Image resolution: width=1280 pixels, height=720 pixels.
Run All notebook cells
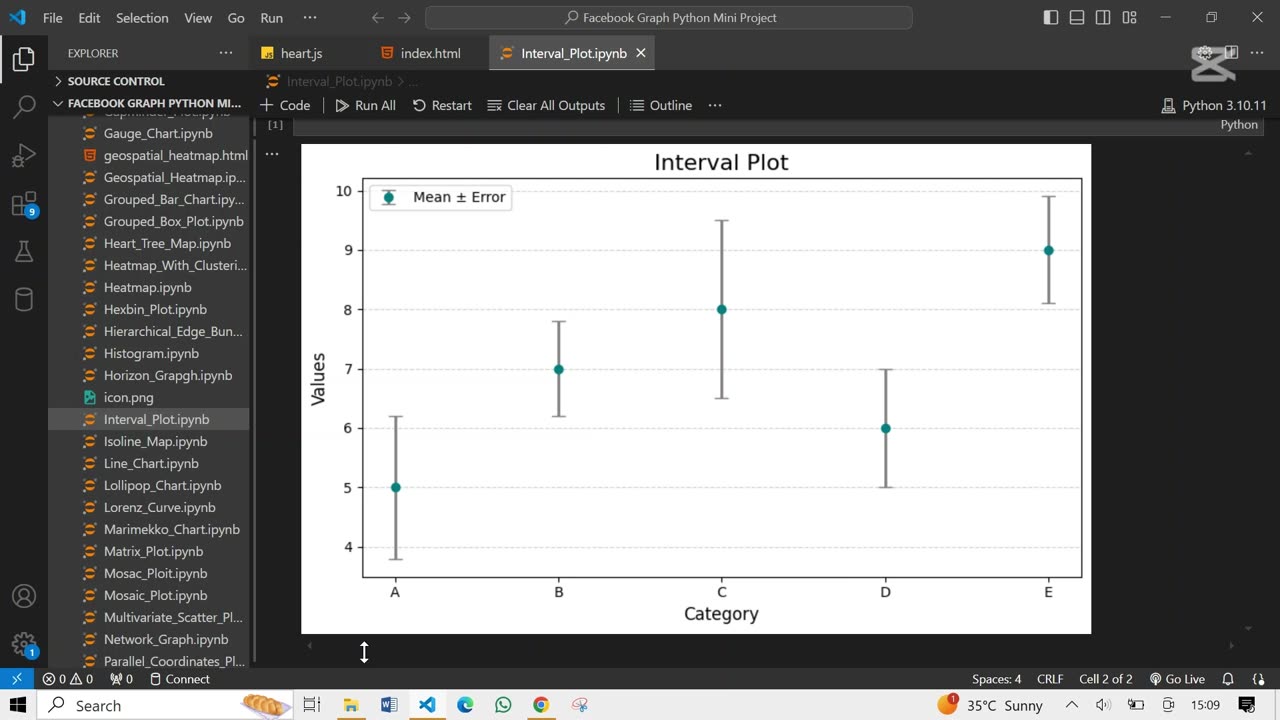[x=365, y=105]
